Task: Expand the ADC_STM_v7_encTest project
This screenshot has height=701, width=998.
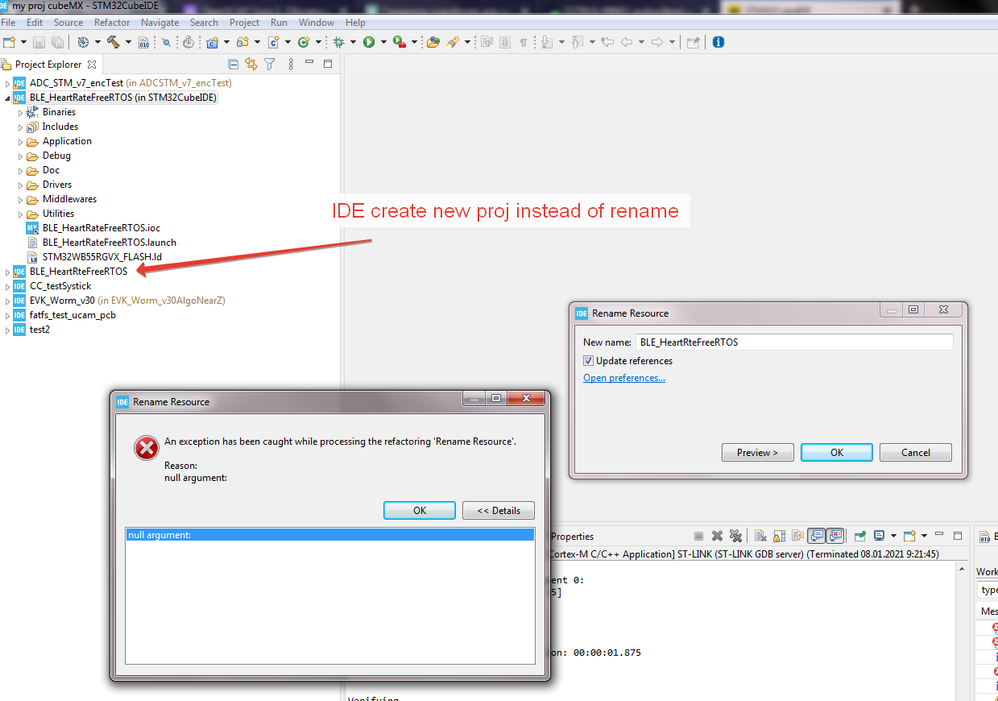Action: click(x=7, y=83)
